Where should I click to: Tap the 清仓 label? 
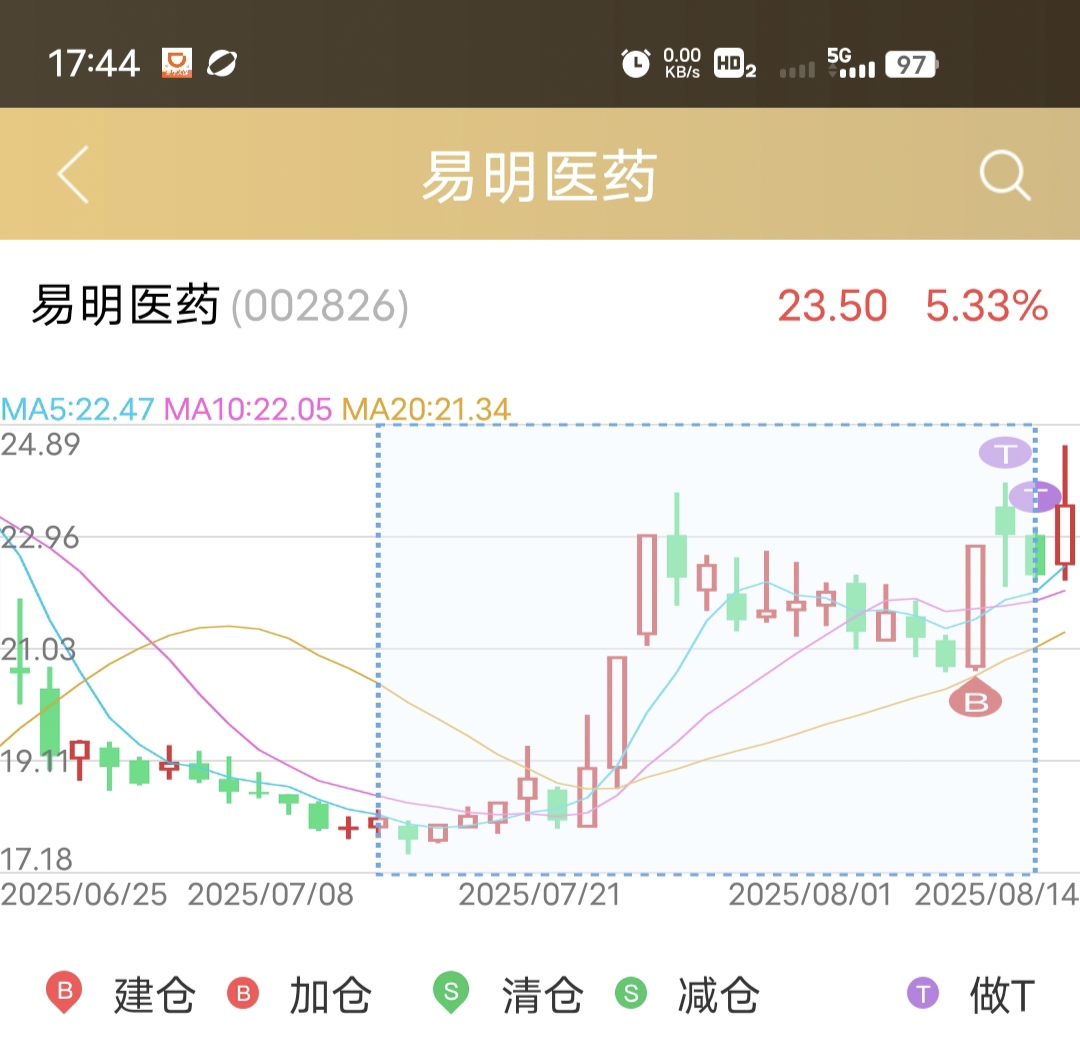tap(543, 995)
